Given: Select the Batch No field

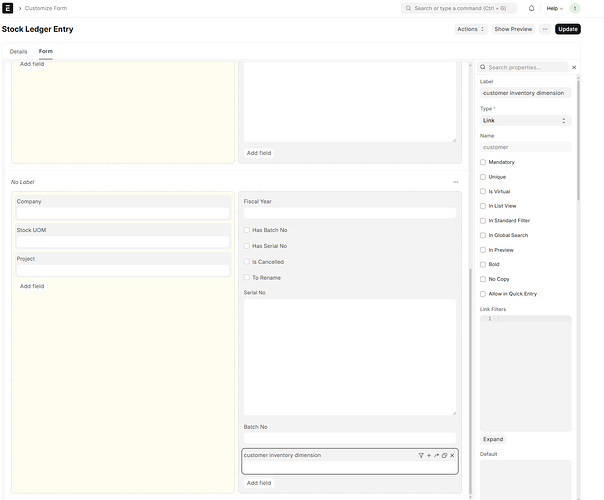Looking at the screenshot, I should tap(350, 433).
